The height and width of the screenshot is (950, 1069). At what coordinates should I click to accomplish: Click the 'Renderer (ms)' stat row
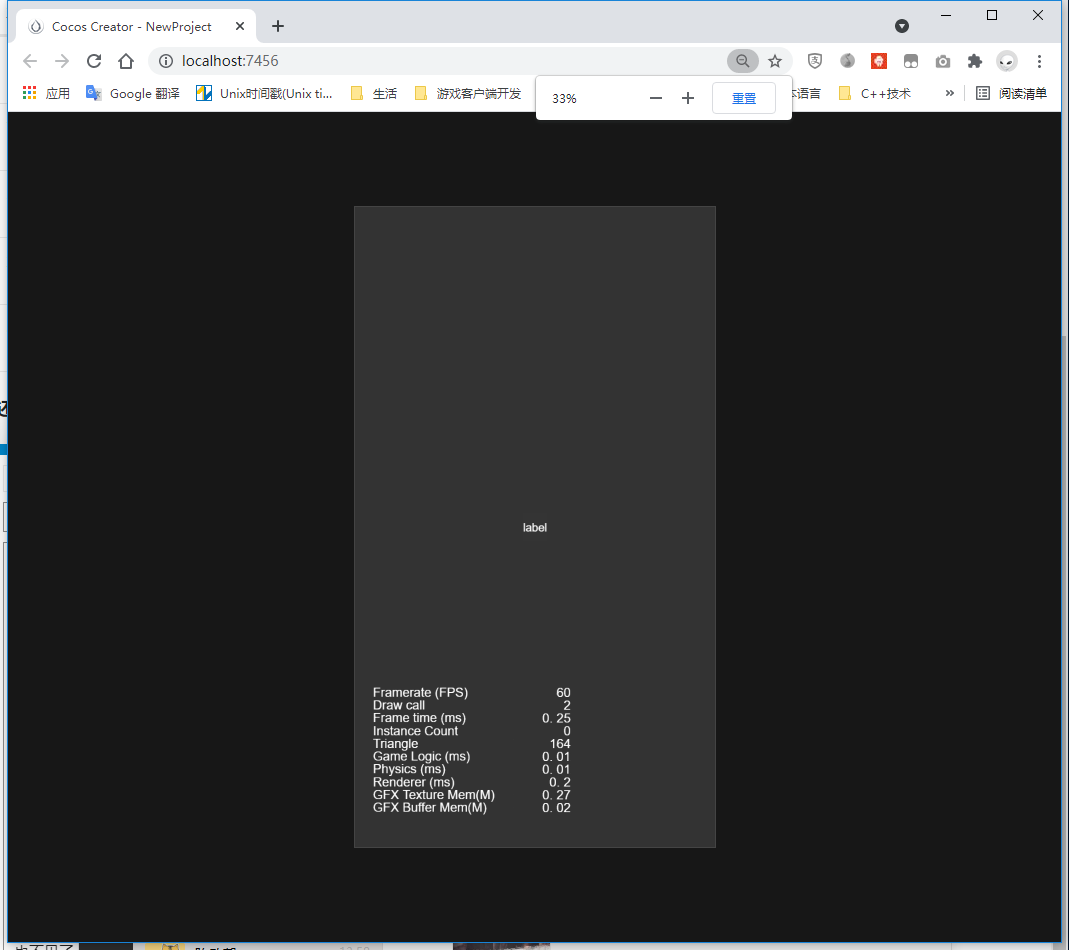471,782
